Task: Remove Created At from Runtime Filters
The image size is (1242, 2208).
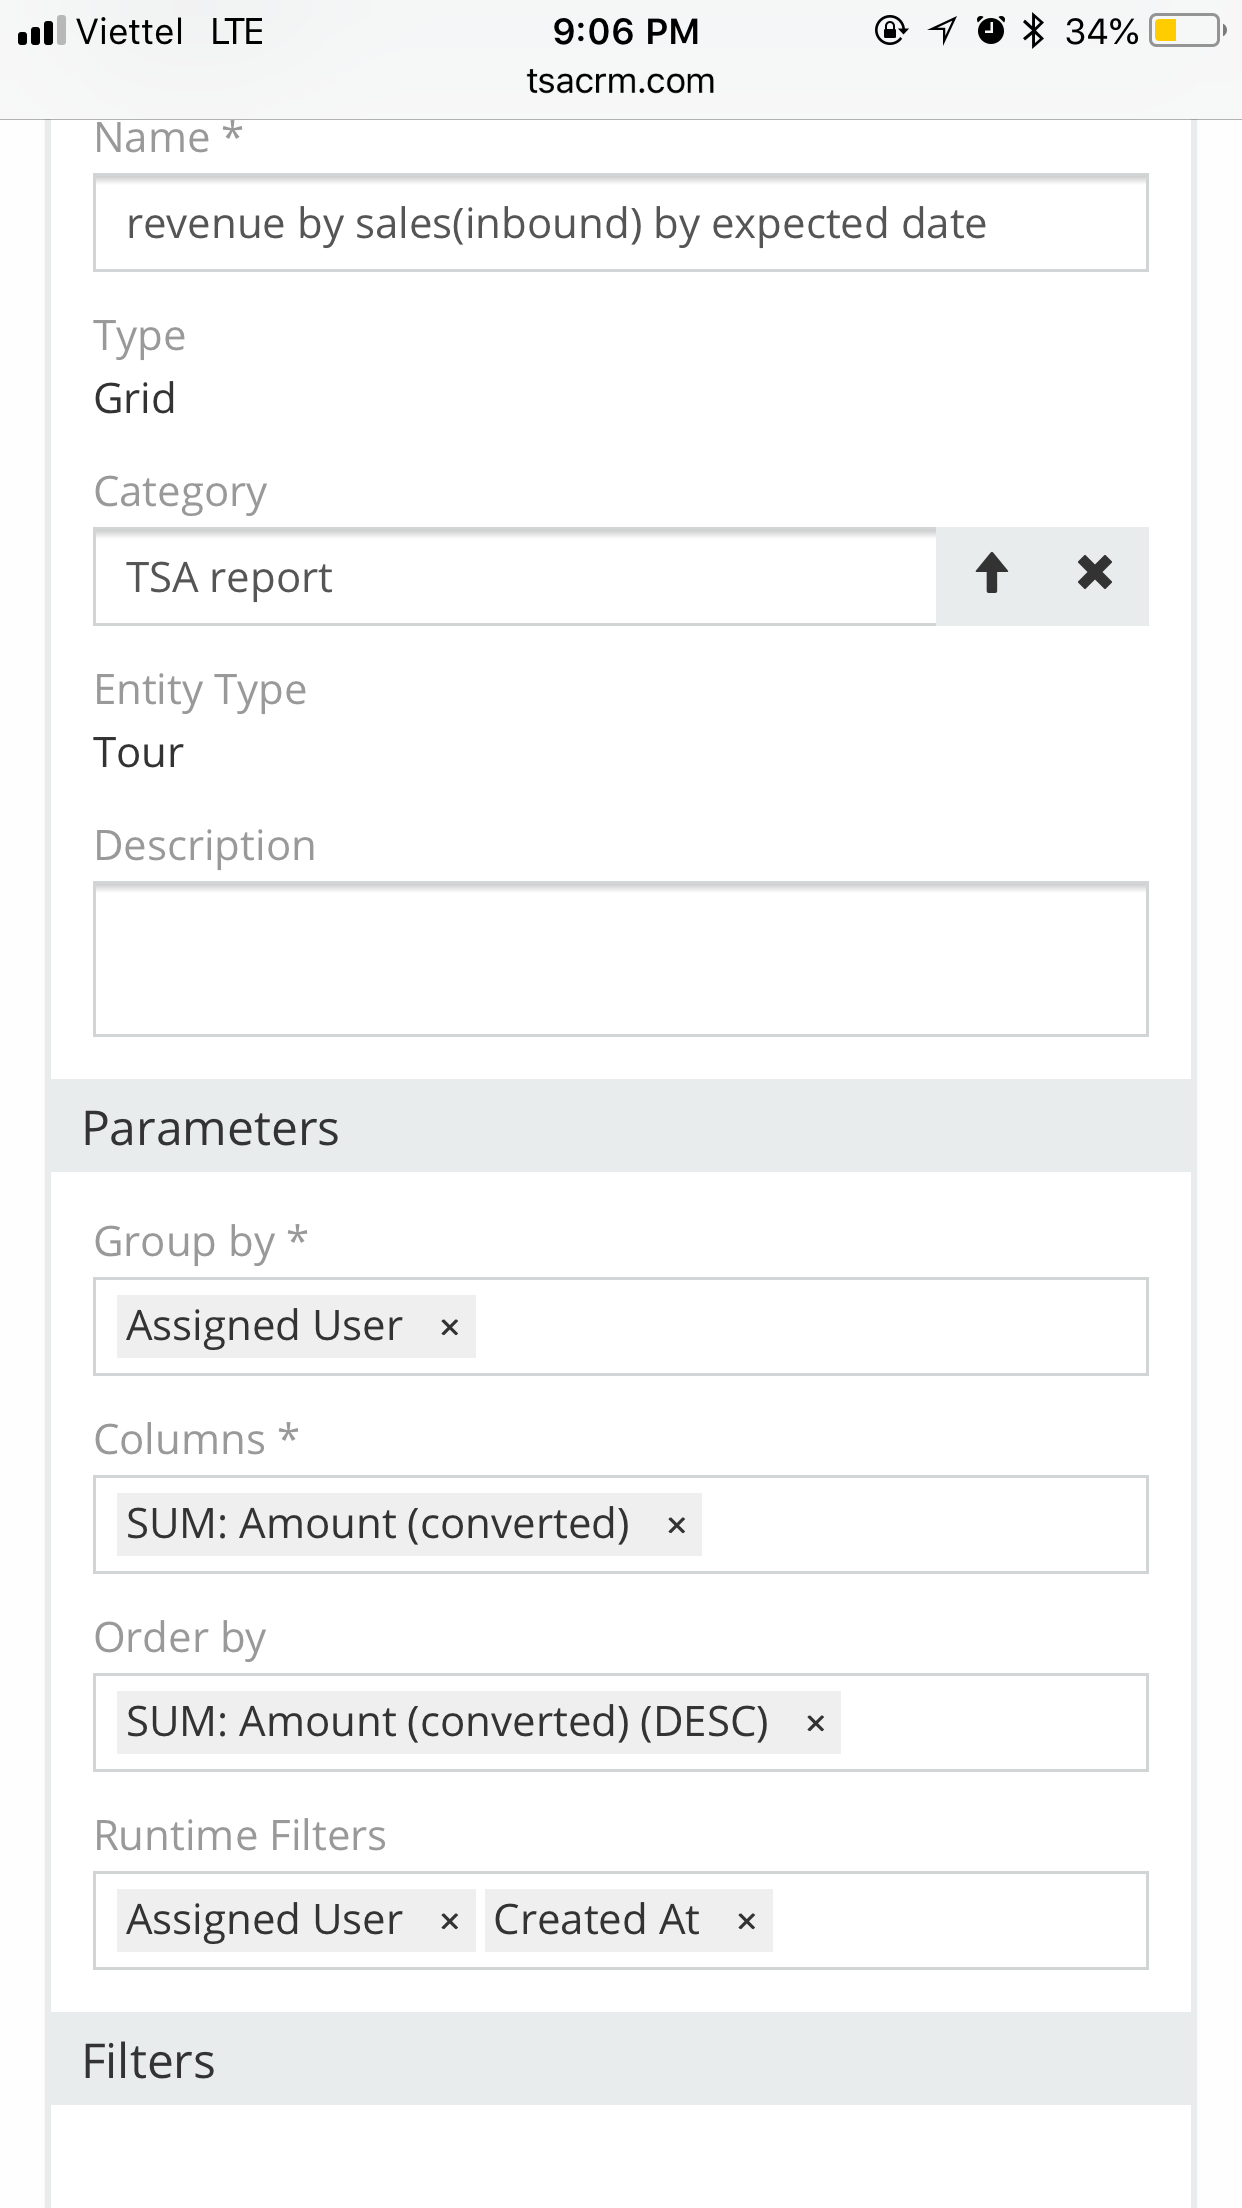Action: tap(746, 1922)
